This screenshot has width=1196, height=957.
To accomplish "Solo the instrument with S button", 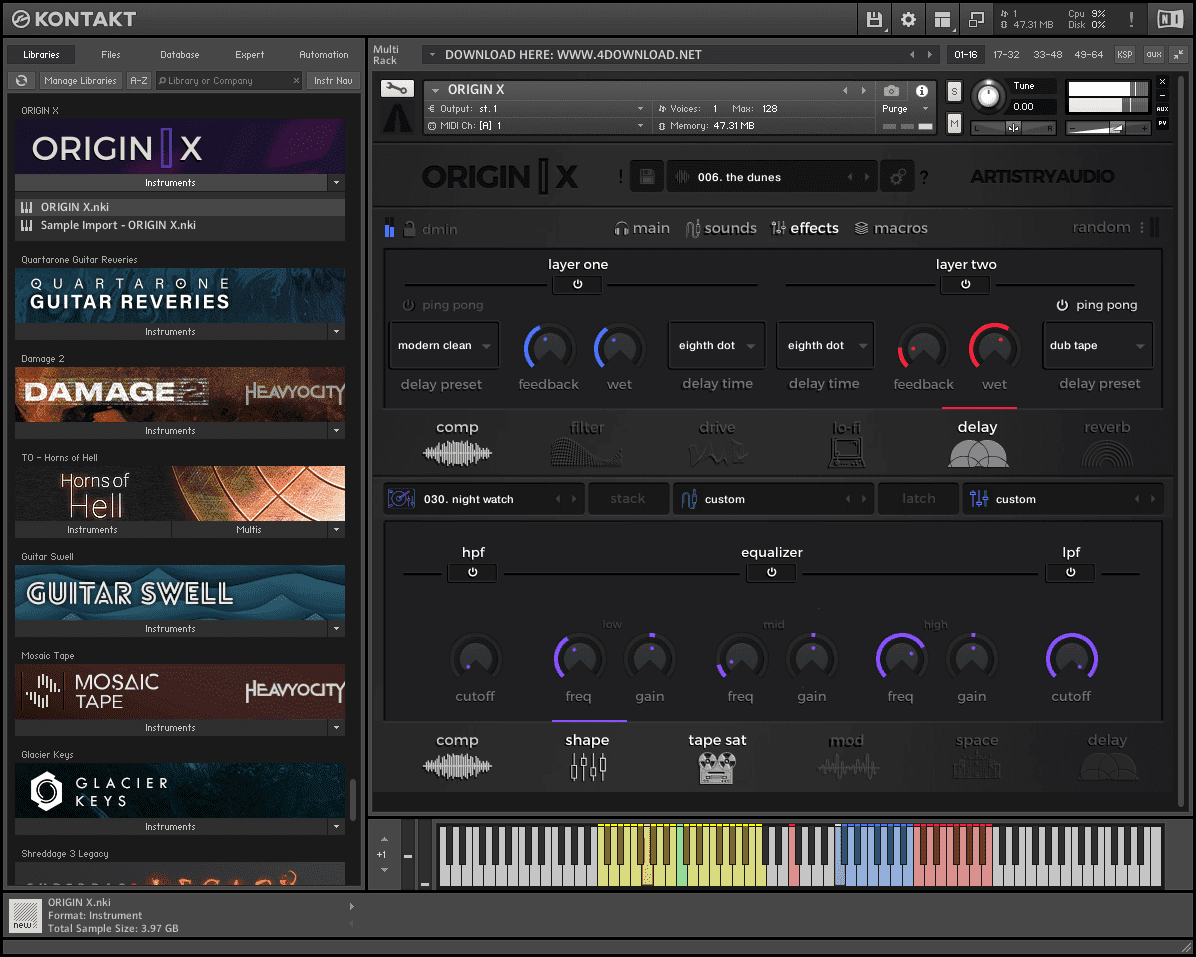I will pos(953,92).
